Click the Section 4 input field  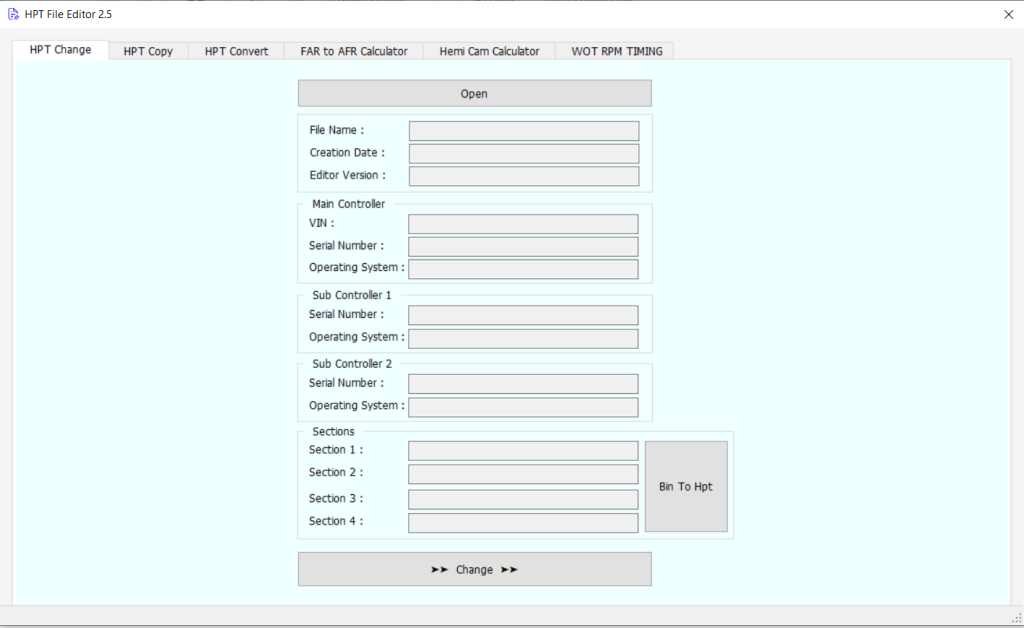pyautogui.click(x=523, y=522)
